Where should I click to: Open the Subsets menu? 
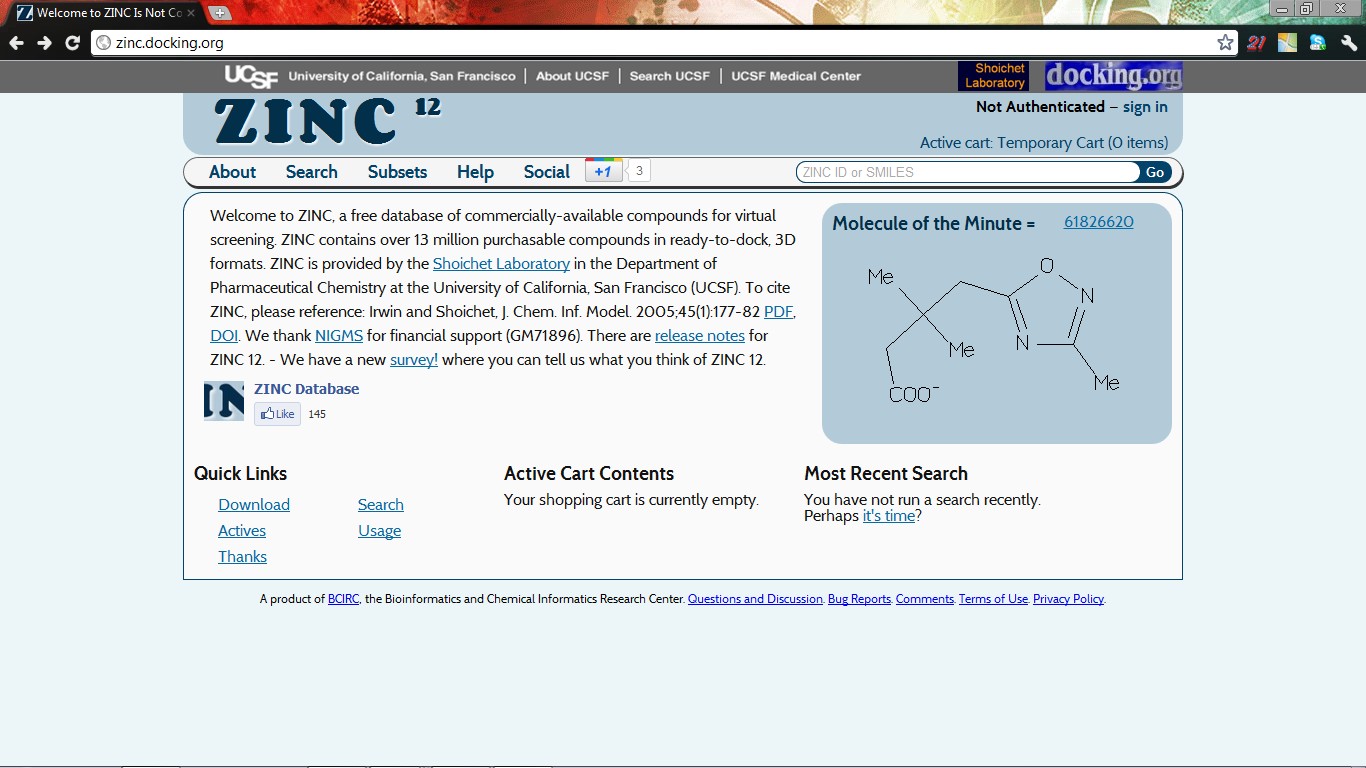397,172
